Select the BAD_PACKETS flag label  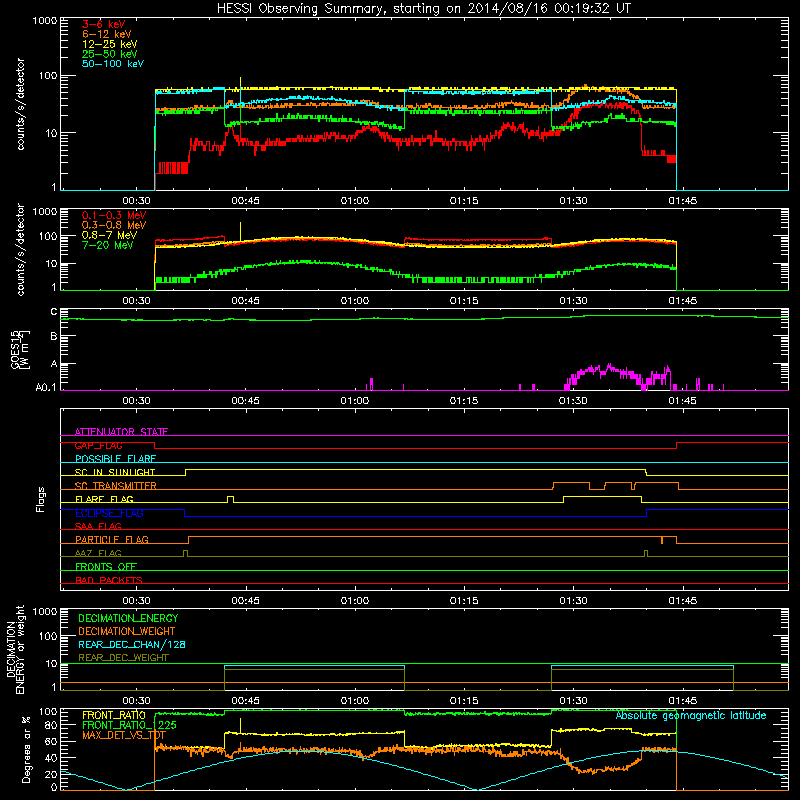pyautogui.click(x=109, y=580)
